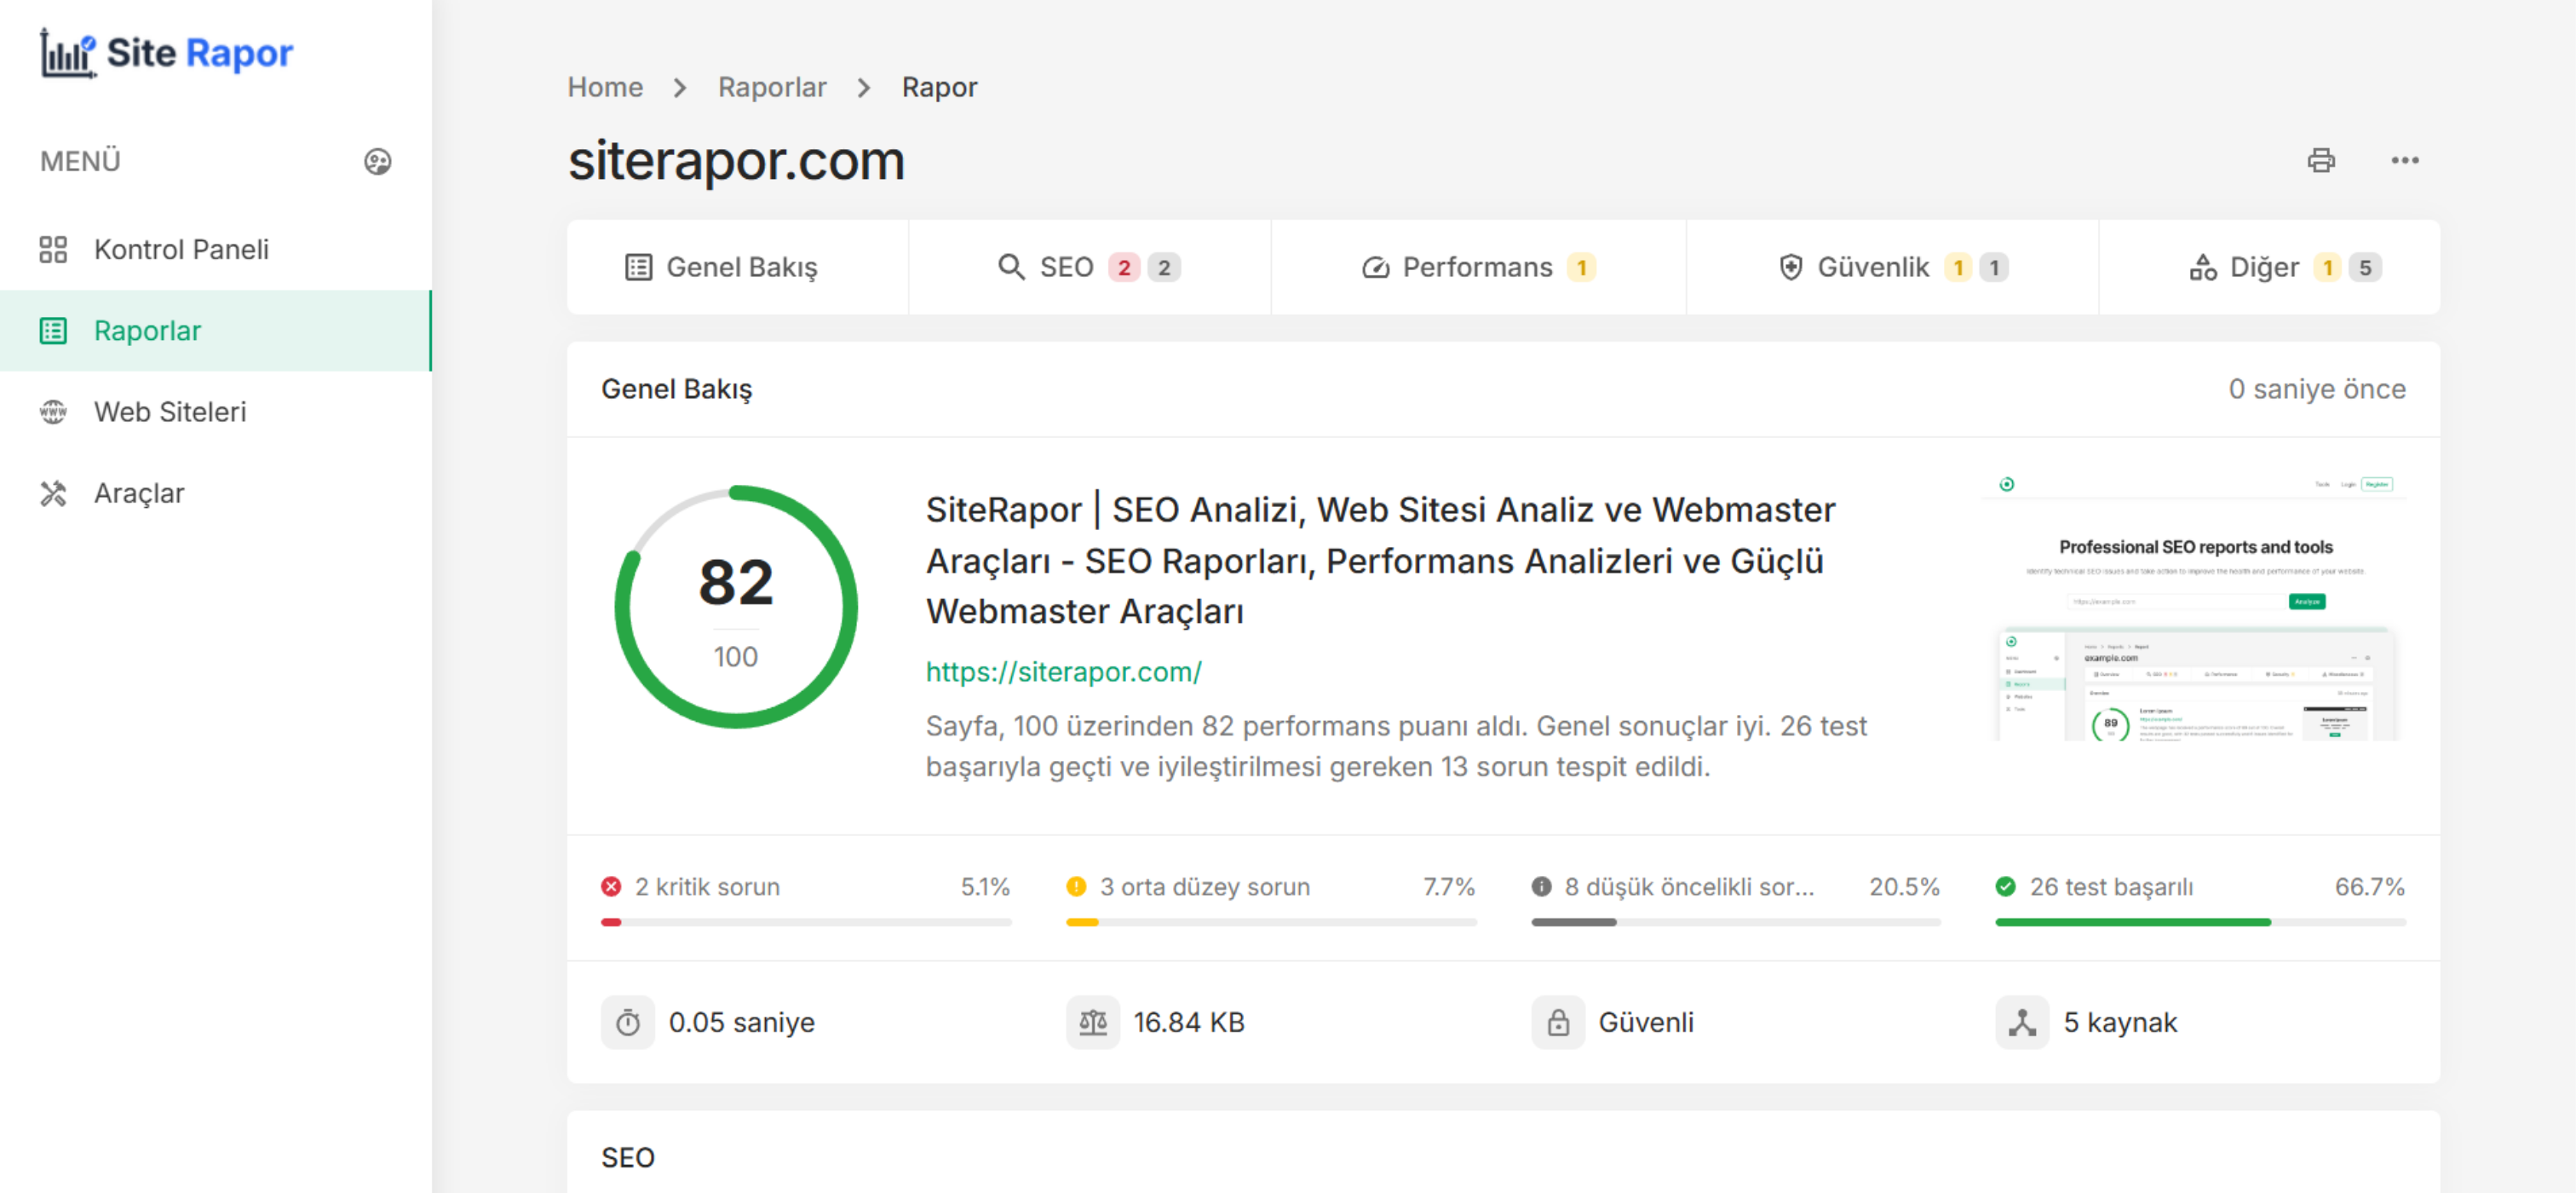
Task: Click the Rapor breadcrumb text
Action: [x=939, y=87]
